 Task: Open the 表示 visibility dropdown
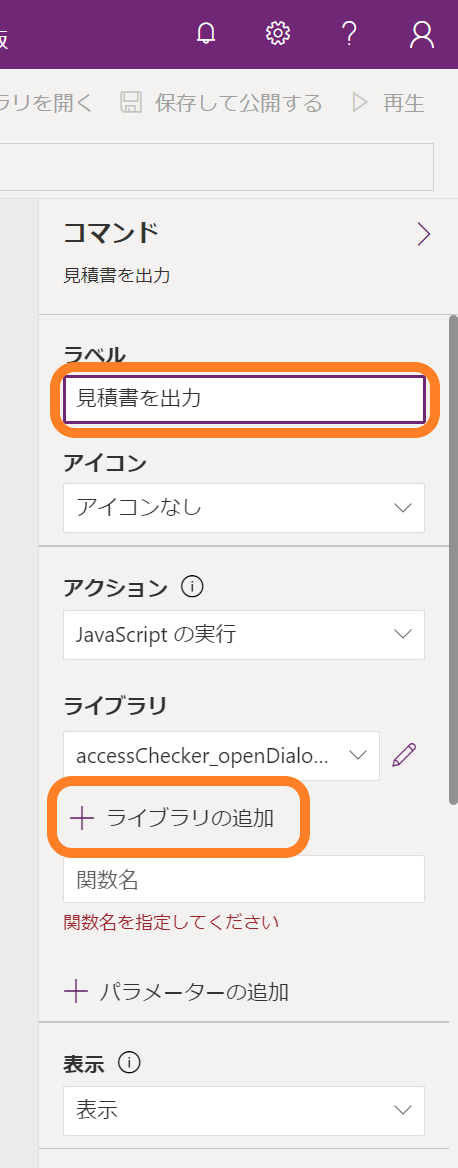point(244,1110)
